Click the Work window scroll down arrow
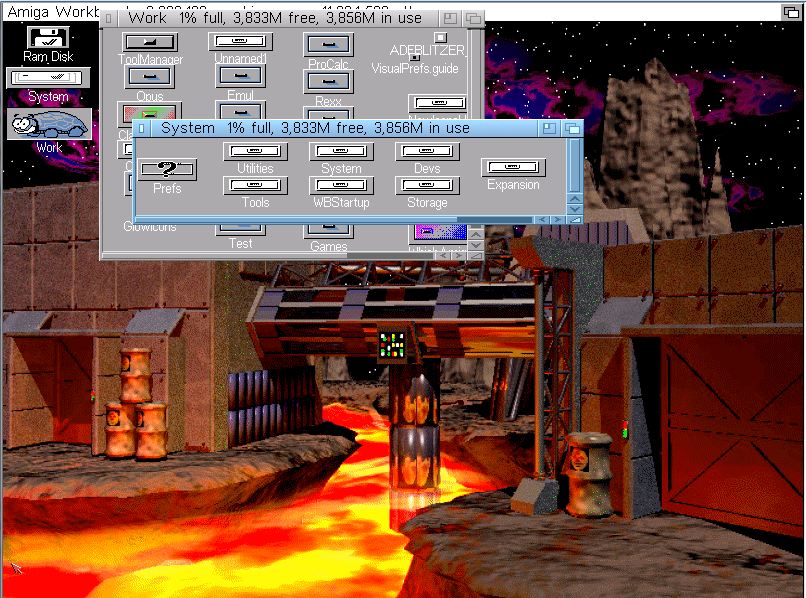The image size is (806, 598). pos(476,245)
